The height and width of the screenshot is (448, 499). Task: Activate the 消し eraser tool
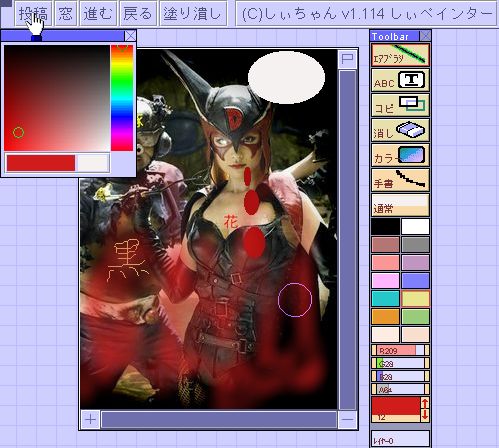(400, 130)
